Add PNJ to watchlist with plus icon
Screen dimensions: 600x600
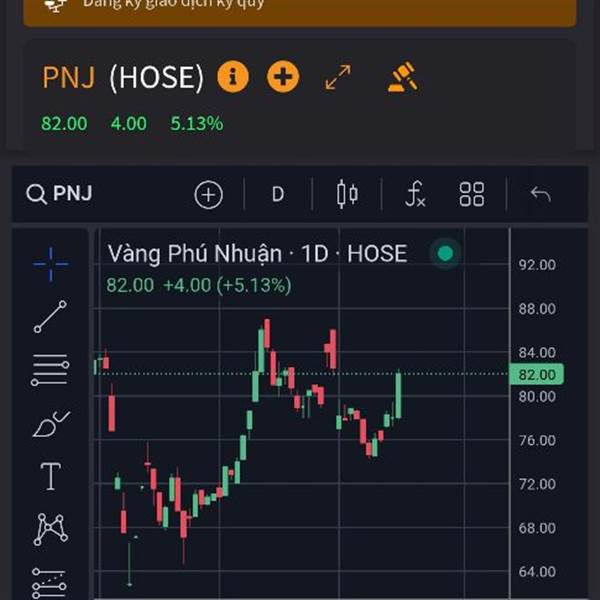click(x=283, y=77)
